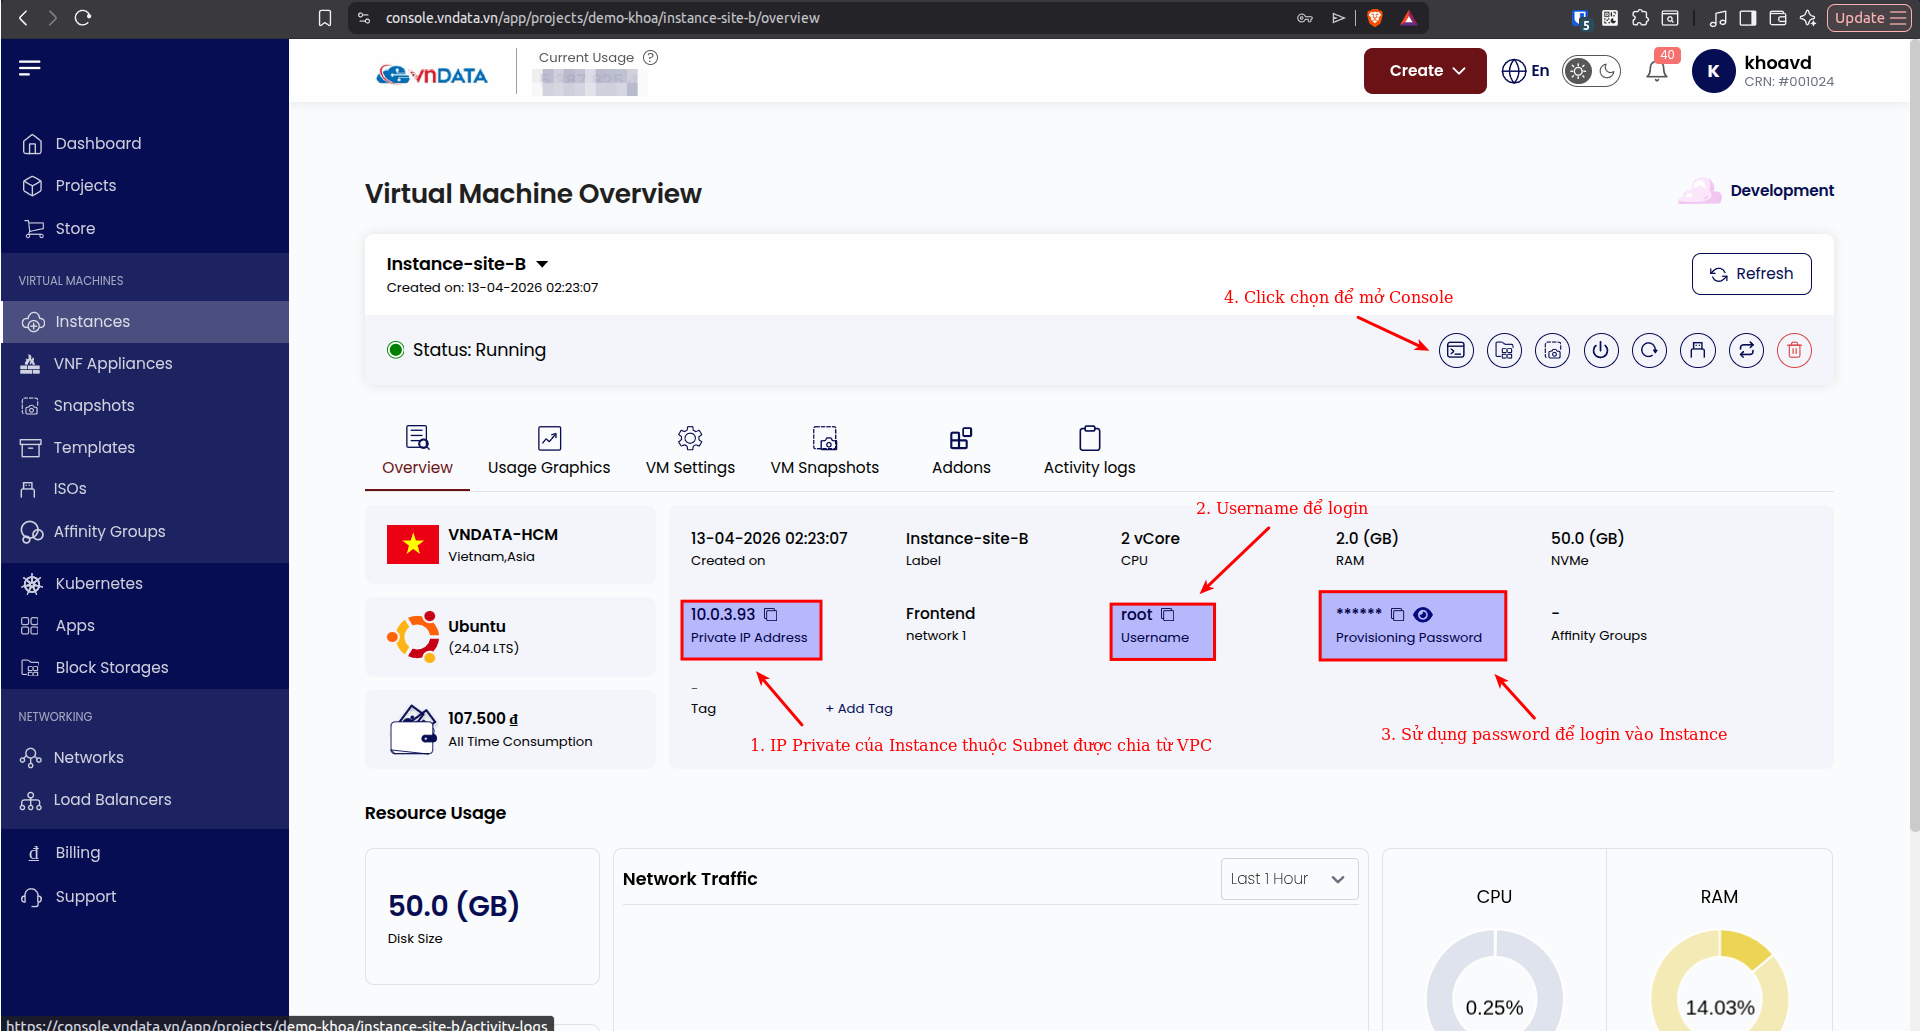The image size is (1920, 1031).
Task: Click the + Add Tag link
Action: click(x=859, y=708)
